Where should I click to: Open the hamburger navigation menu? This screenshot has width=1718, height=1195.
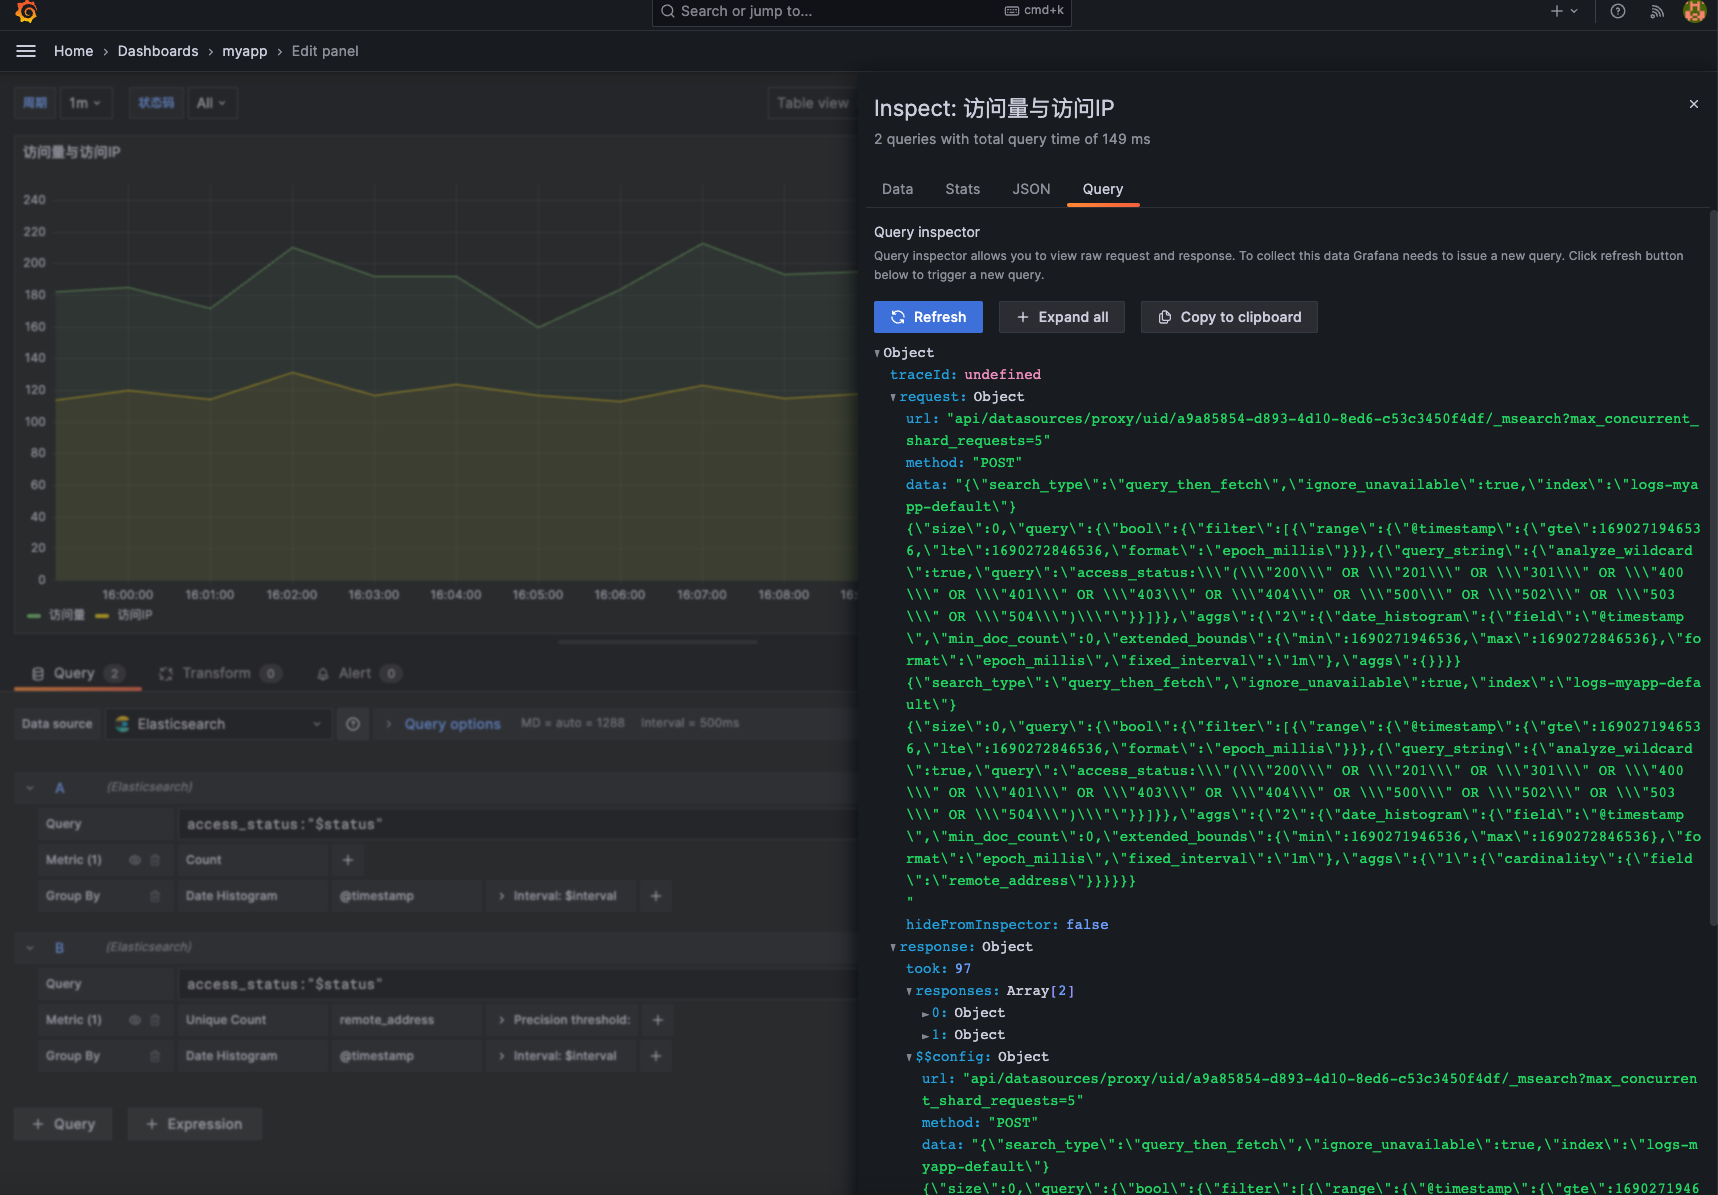pos(26,51)
